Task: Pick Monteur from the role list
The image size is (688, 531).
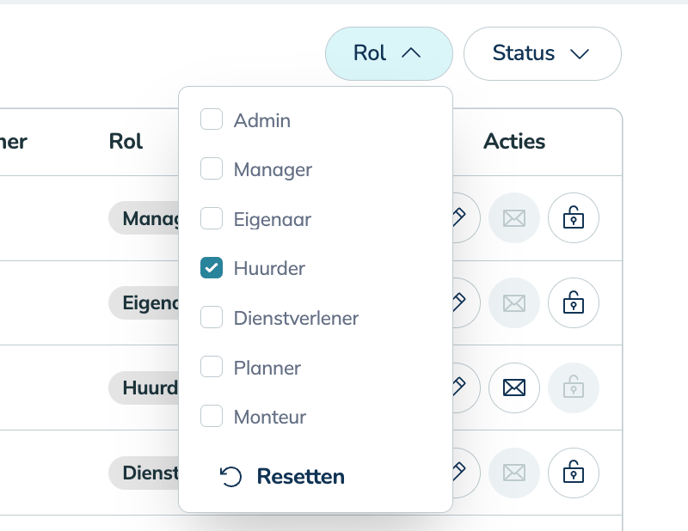Action: point(211,416)
